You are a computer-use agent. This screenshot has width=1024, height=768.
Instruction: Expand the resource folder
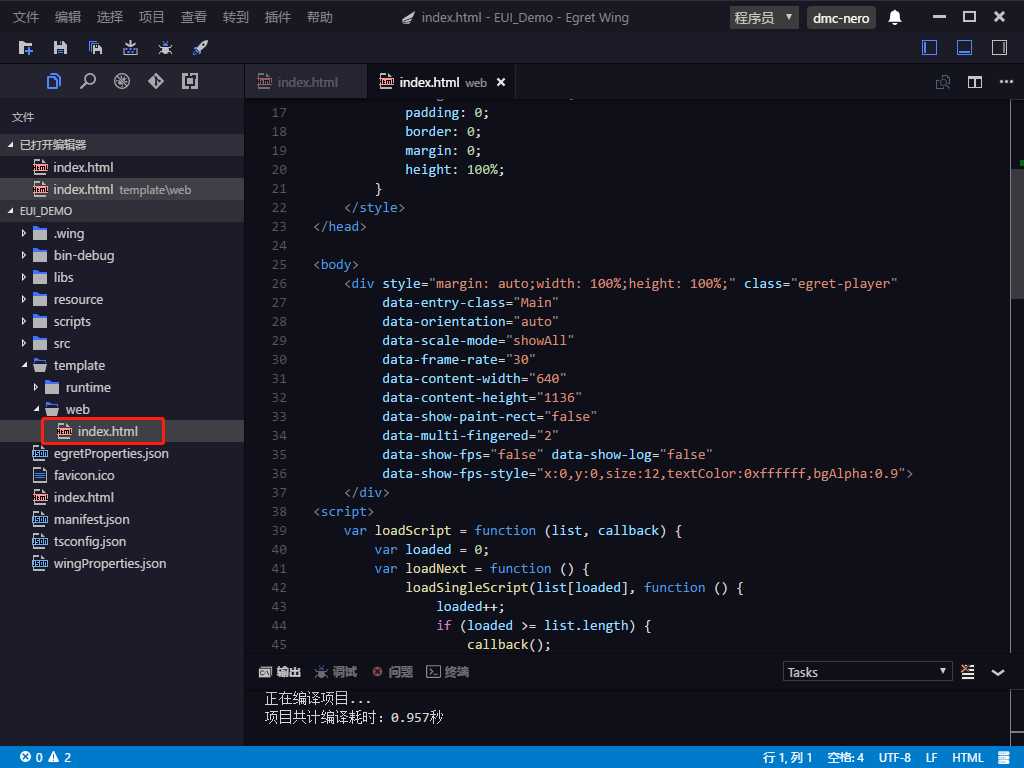(x=122, y=299)
